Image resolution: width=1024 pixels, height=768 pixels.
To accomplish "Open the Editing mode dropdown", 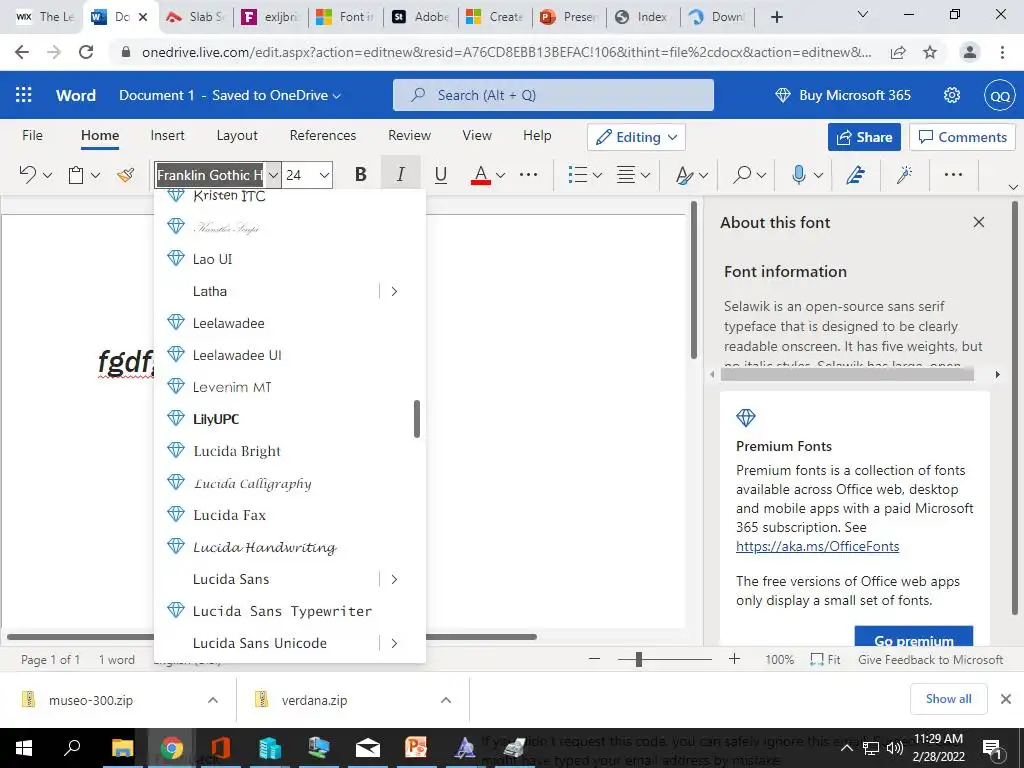I will 636,137.
